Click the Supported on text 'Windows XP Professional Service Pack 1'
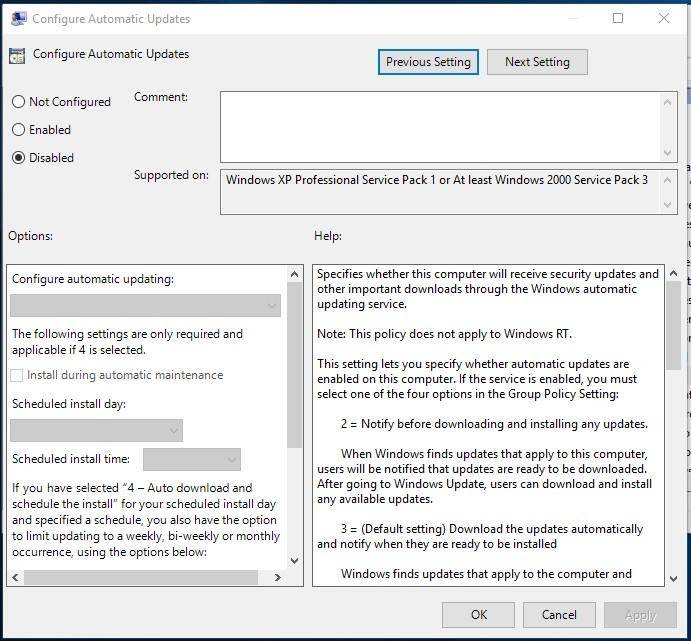This screenshot has width=691, height=641. 331,180
